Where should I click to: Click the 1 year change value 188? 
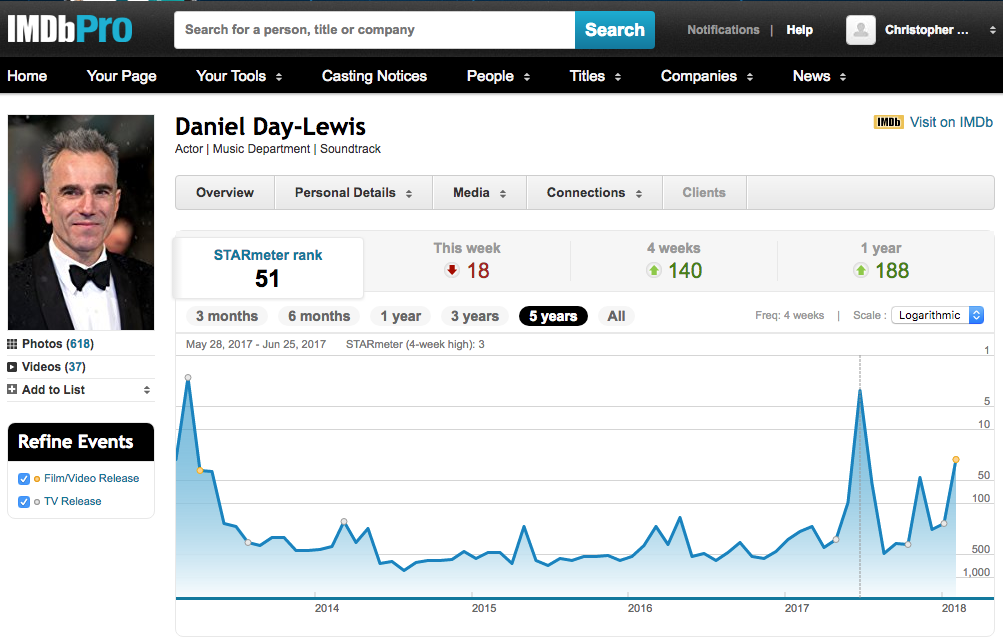(x=892, y=271)
